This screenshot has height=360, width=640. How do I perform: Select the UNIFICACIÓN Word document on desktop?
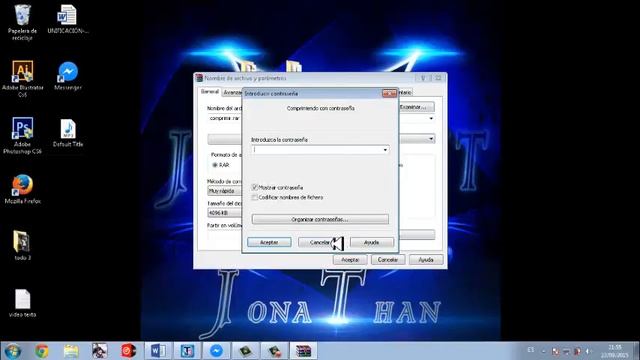[68, 19]
